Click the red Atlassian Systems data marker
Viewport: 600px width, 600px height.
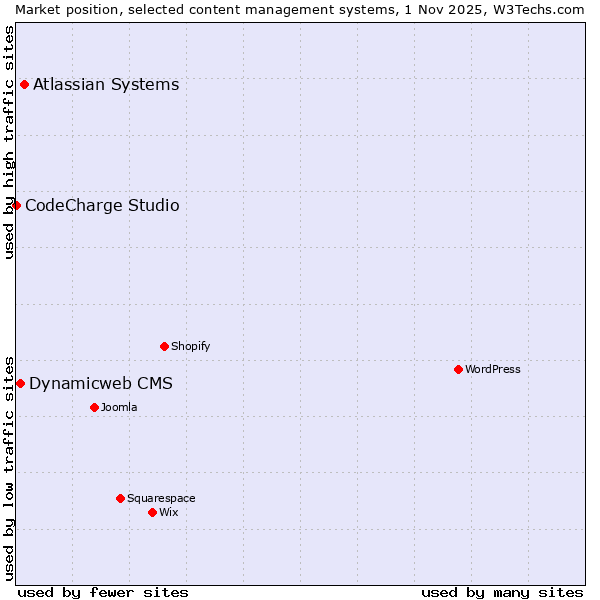tap(24, 84)
